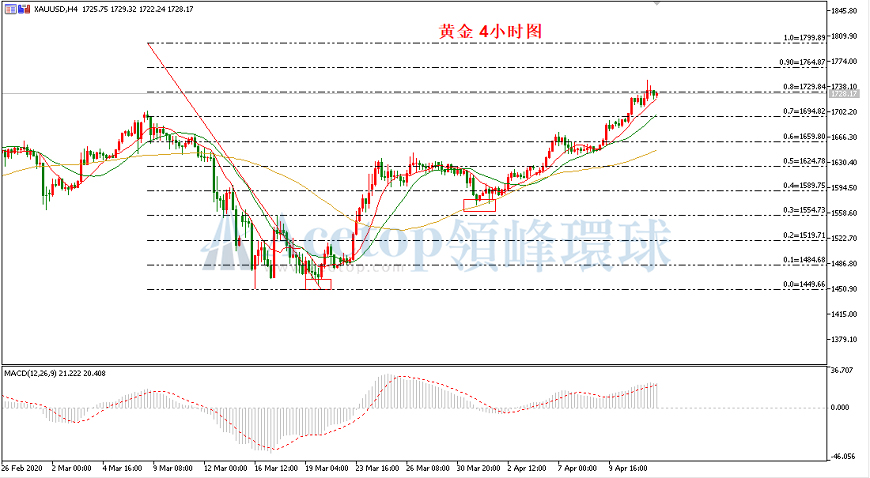
Task: Click the current price tag 1728.17
Action: click(844, 94)
